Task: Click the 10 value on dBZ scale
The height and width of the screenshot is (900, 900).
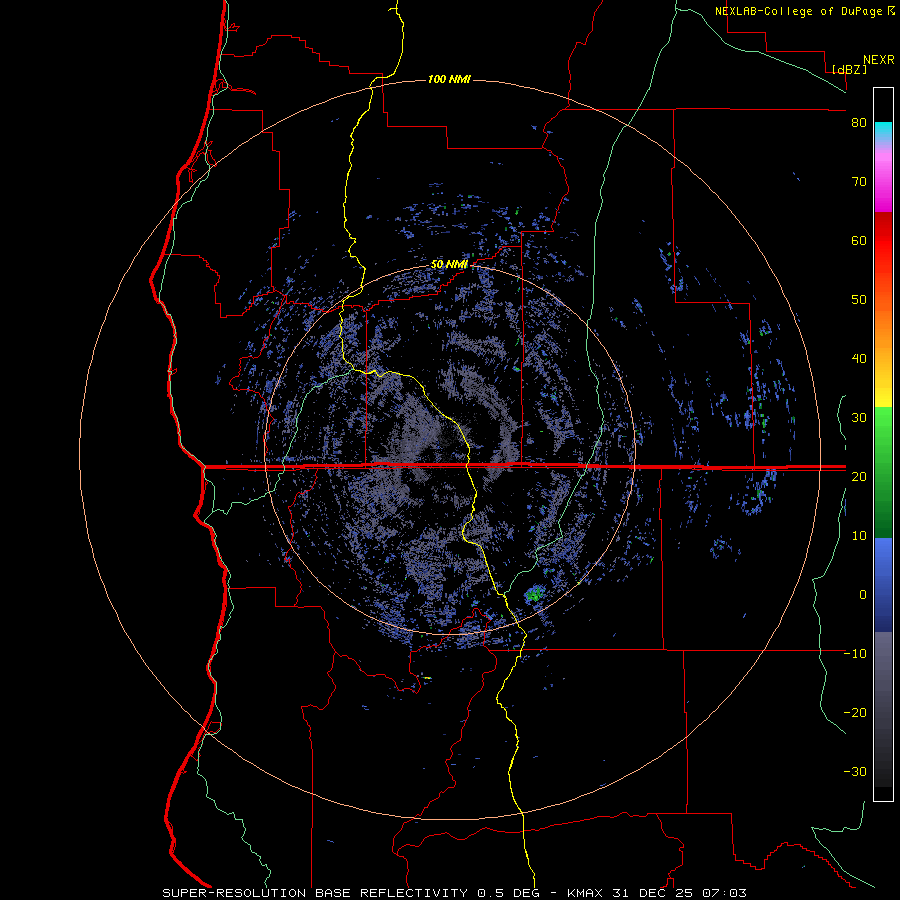Action: click(x=859, y=536)
